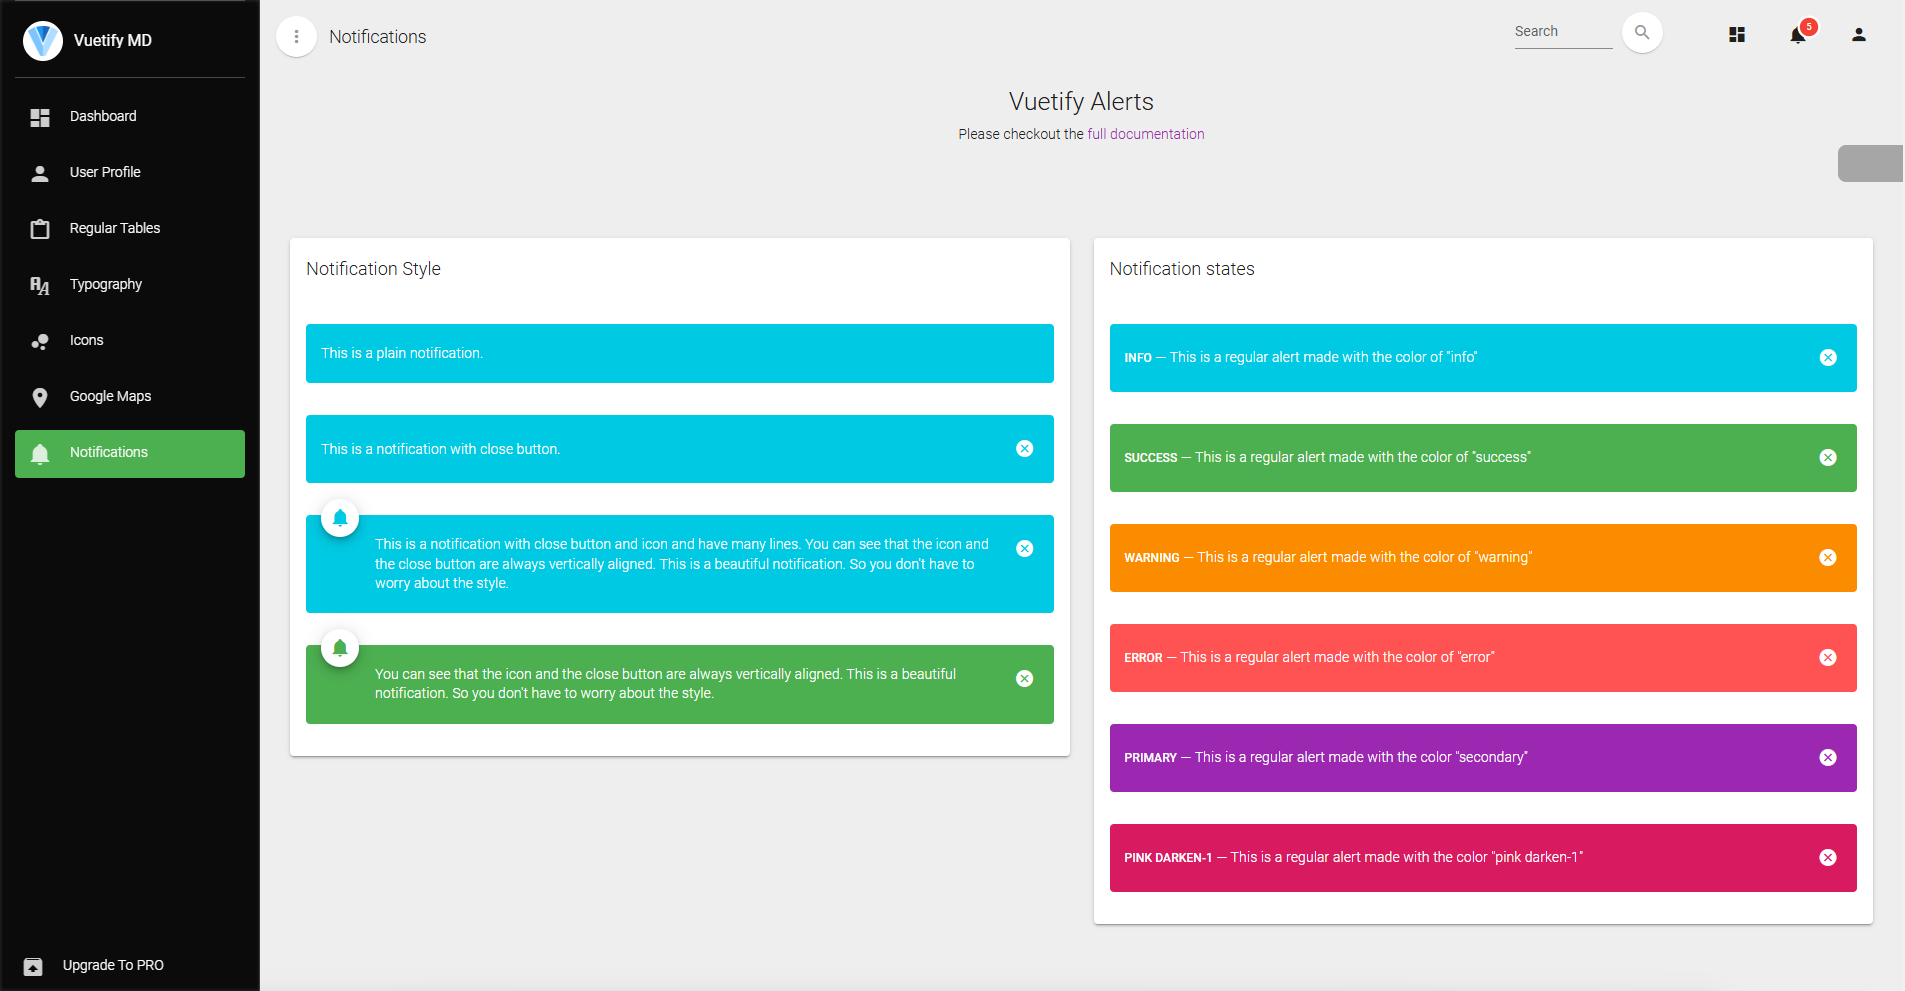1905x991 pixels.
Task: Go to Dashboard page
Action: [x=130, y=118]
